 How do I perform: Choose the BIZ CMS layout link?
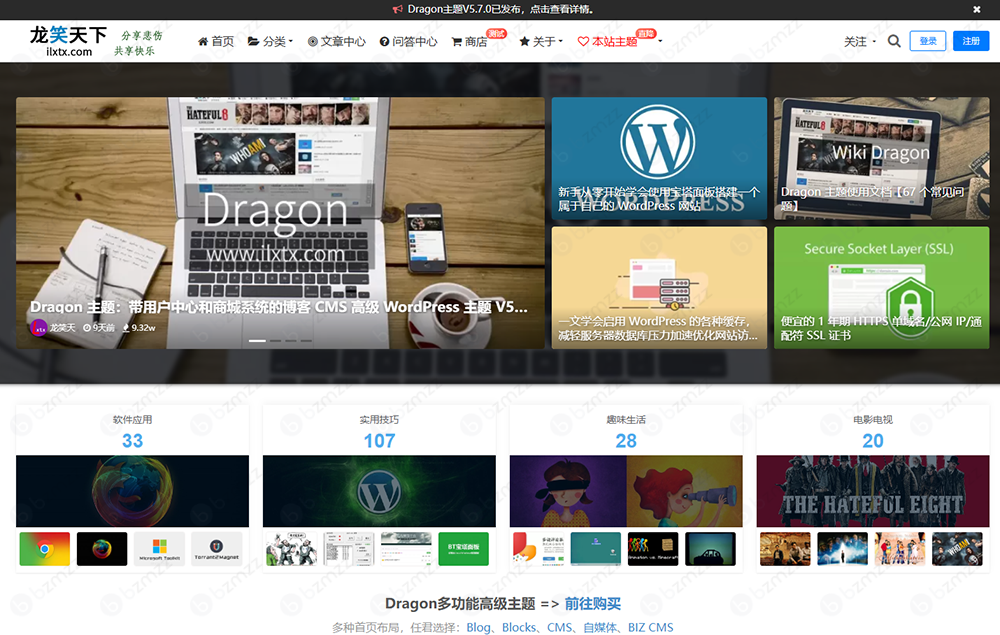coord(651,627)
